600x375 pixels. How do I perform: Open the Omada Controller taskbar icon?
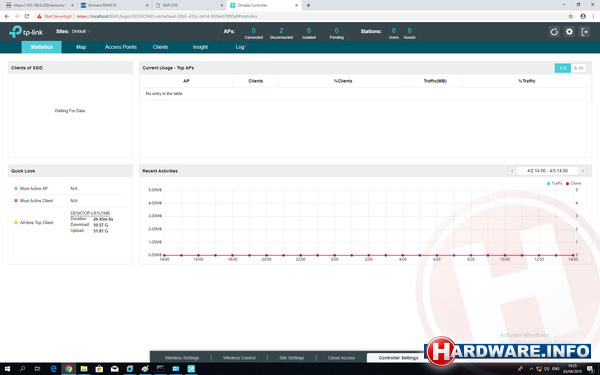point(191,369)
